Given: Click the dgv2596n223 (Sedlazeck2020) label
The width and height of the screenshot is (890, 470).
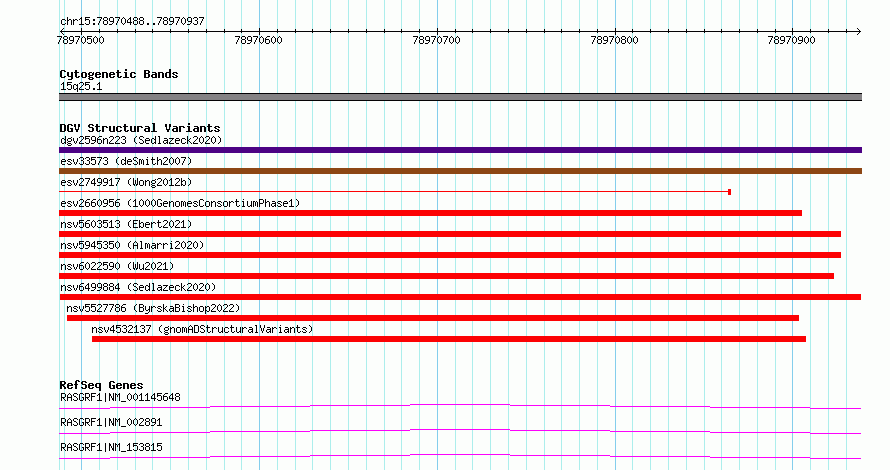Looking at the screenshot, I should tap(141, 140).
